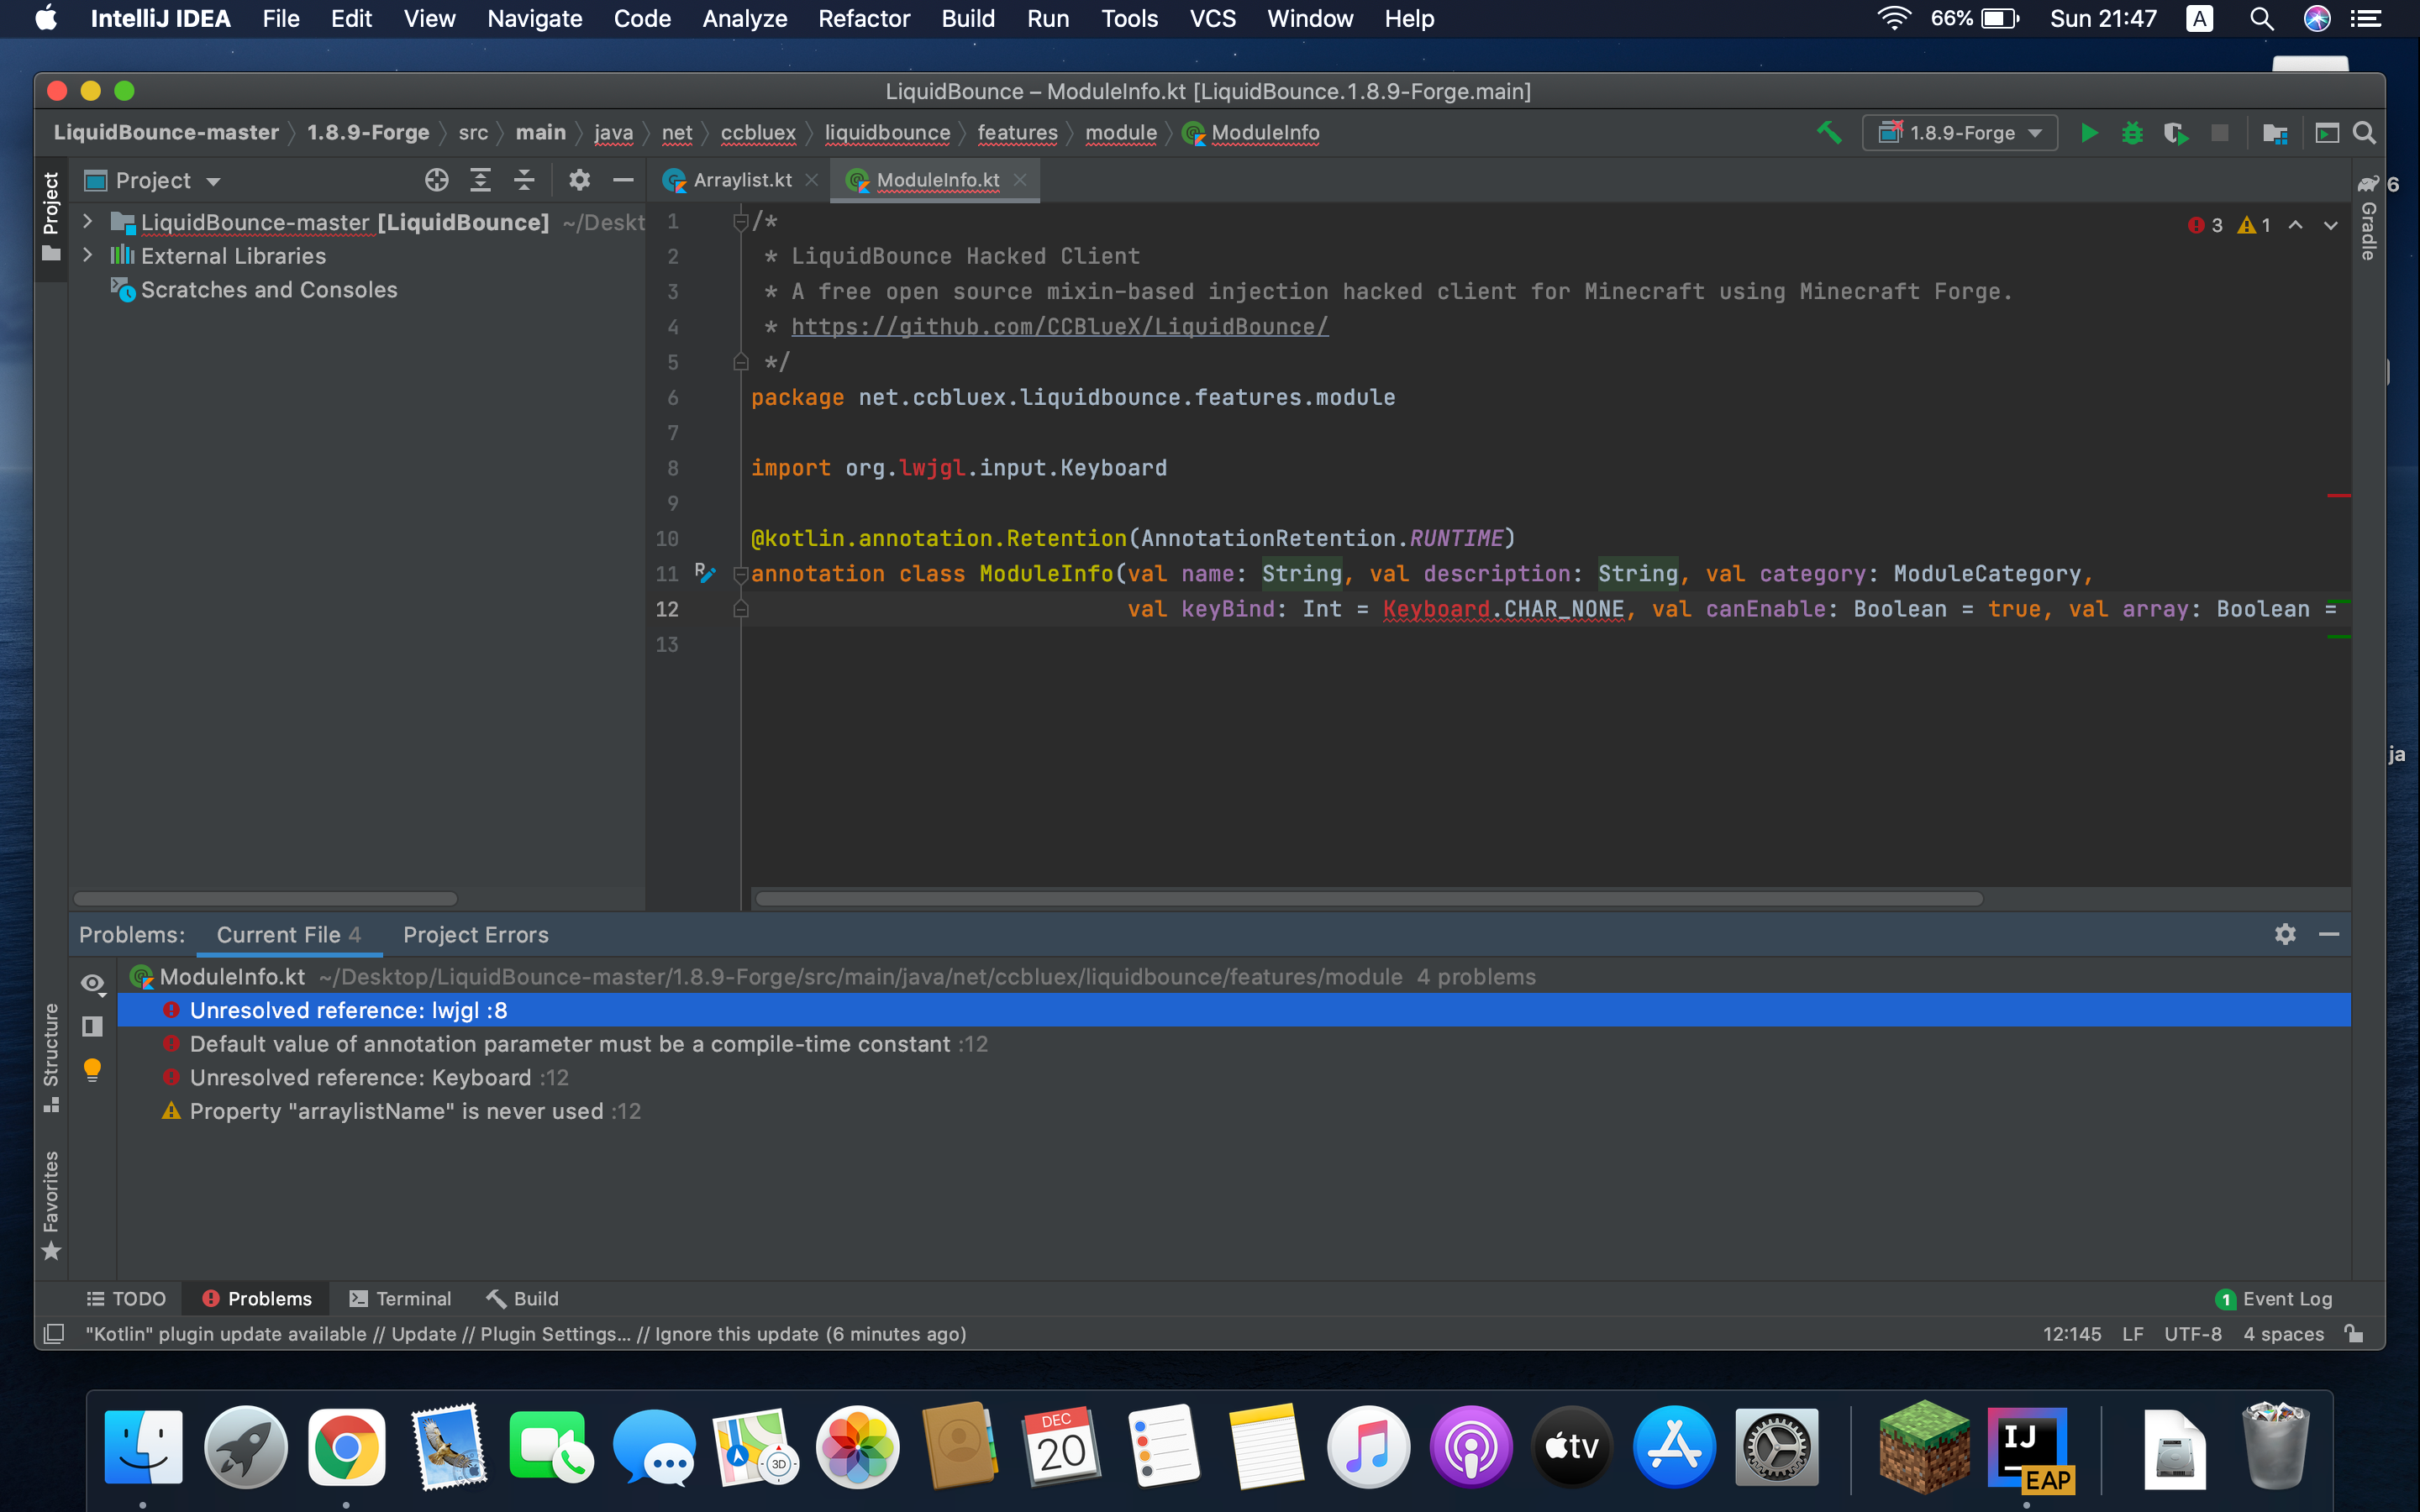The width and height of the screenshot is (2420, 1512).
Task: Toggle the eye preview icon in Problems
Action: [x=92, y=983]
